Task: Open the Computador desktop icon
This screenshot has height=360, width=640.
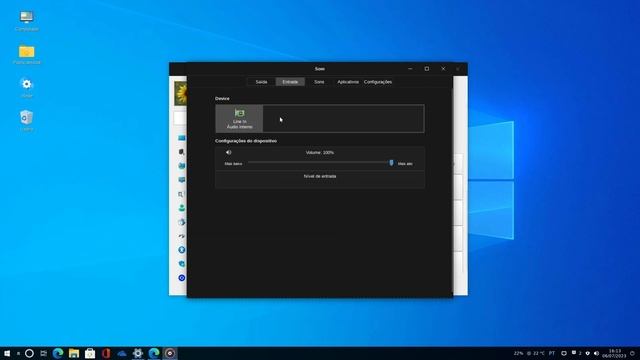Action: coord(27,20)
